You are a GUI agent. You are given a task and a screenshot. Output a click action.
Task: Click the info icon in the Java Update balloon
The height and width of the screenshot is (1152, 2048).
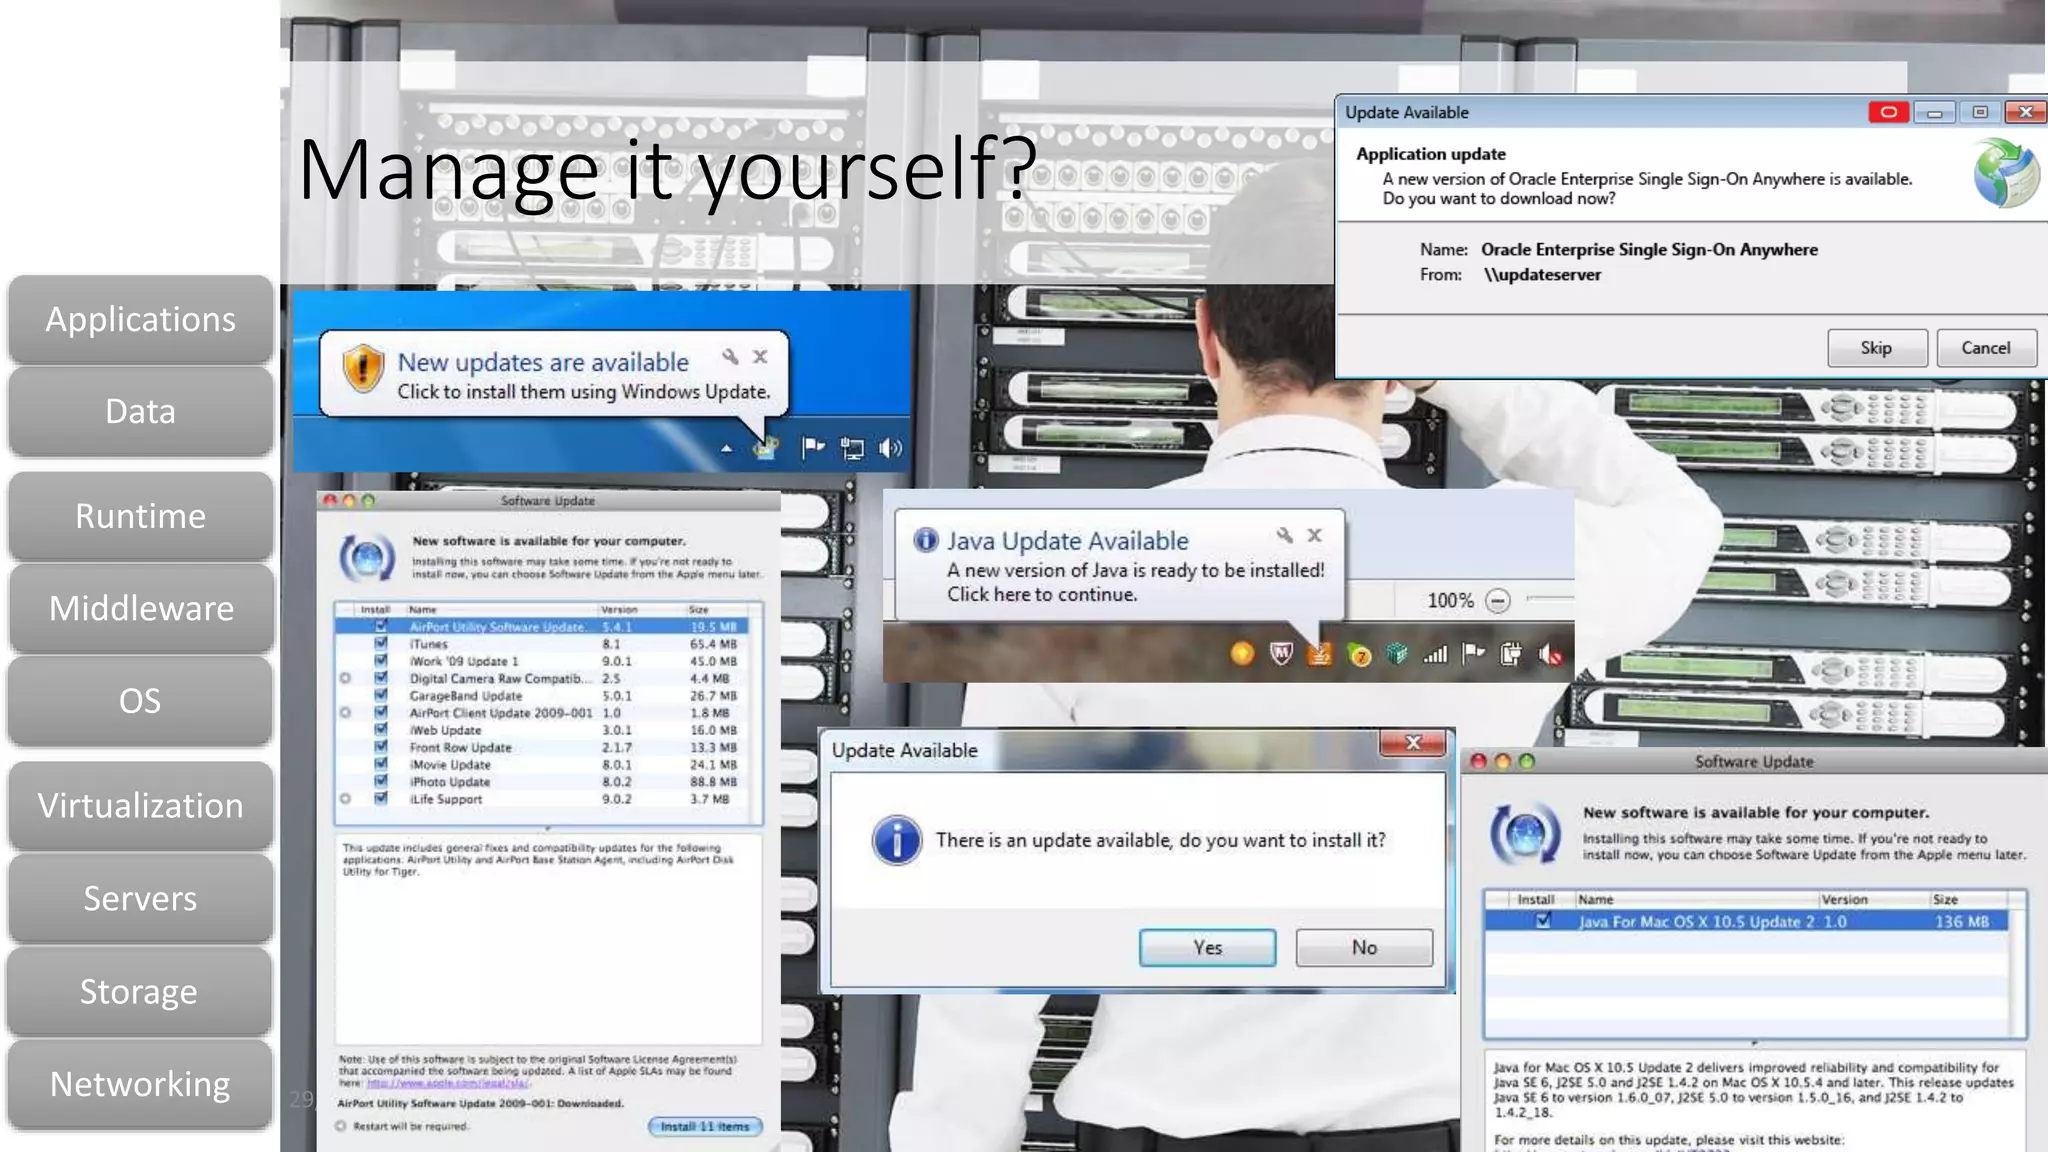coord(926,540)
